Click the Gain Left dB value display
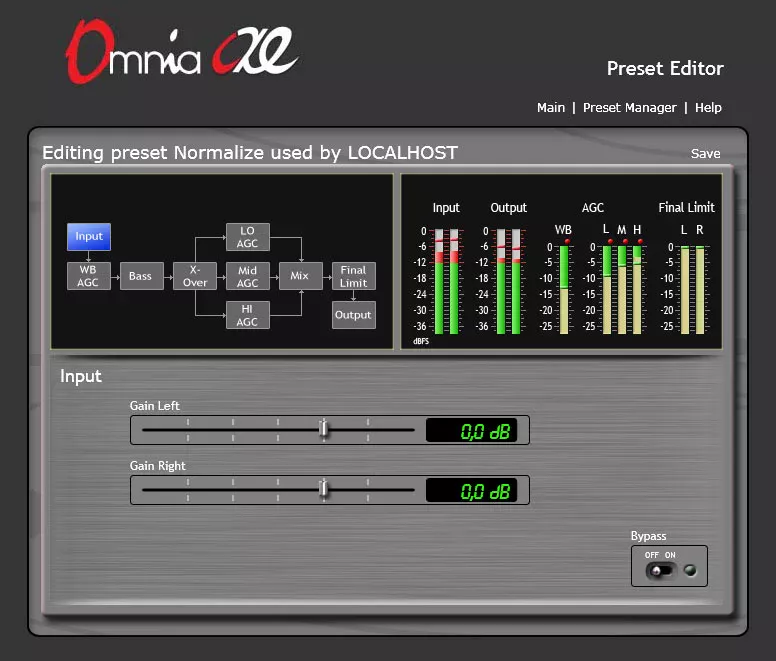Screen dimensions: 776x661 (x=472, y=431)
